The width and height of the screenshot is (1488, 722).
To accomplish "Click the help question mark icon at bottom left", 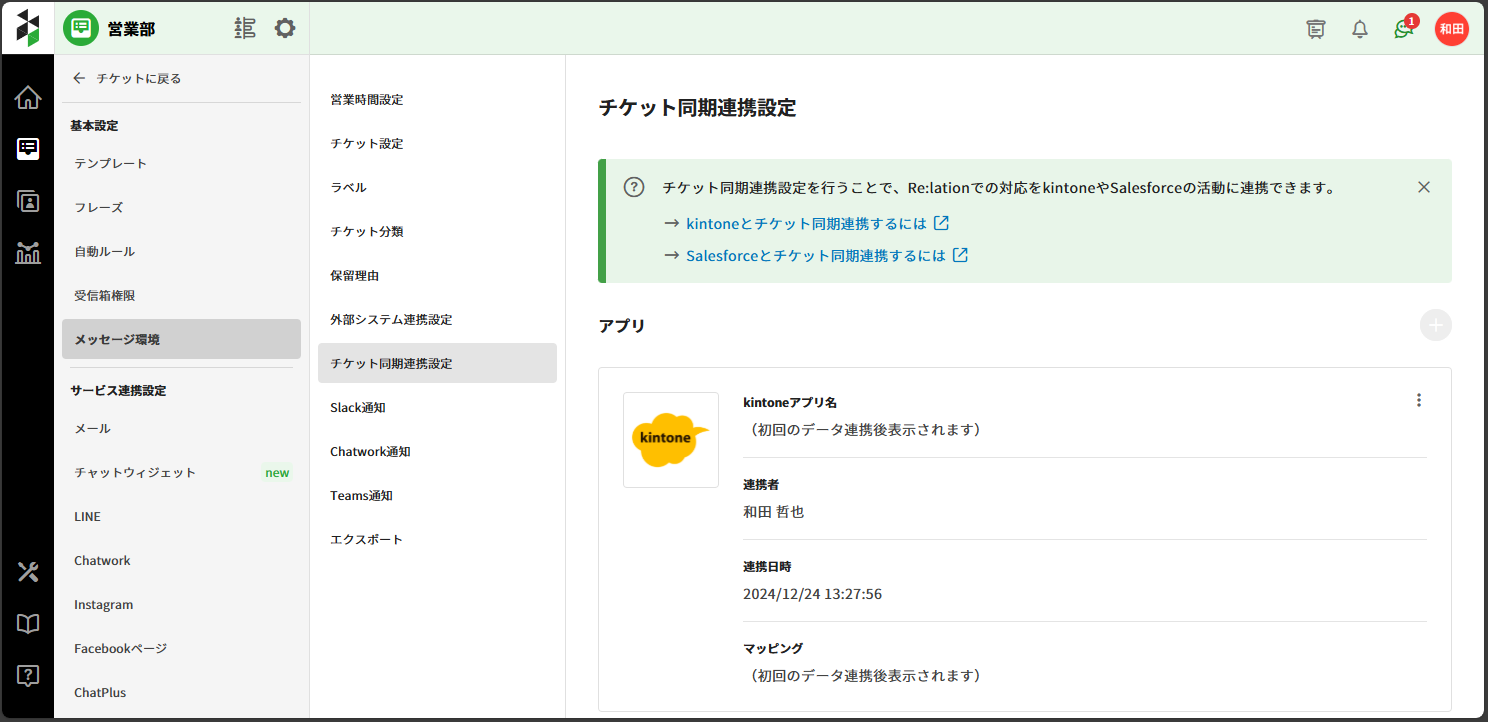I will [x=28, y=676].
